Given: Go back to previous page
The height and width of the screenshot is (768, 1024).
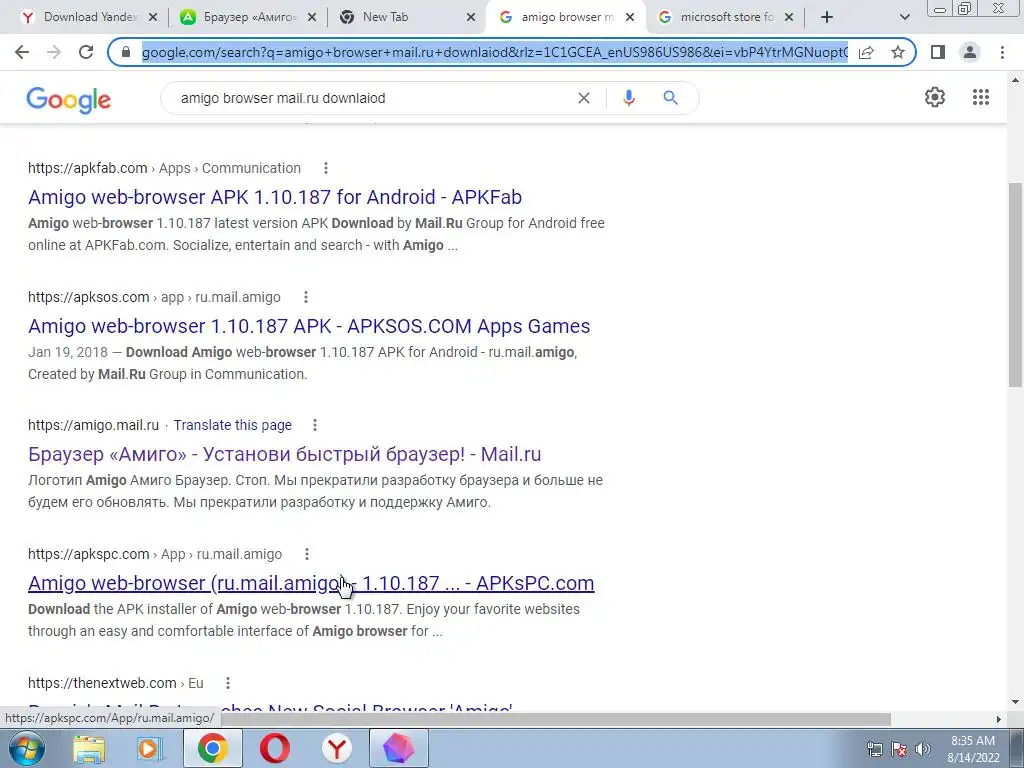Looking at the screenshot, I should point(22,52).
